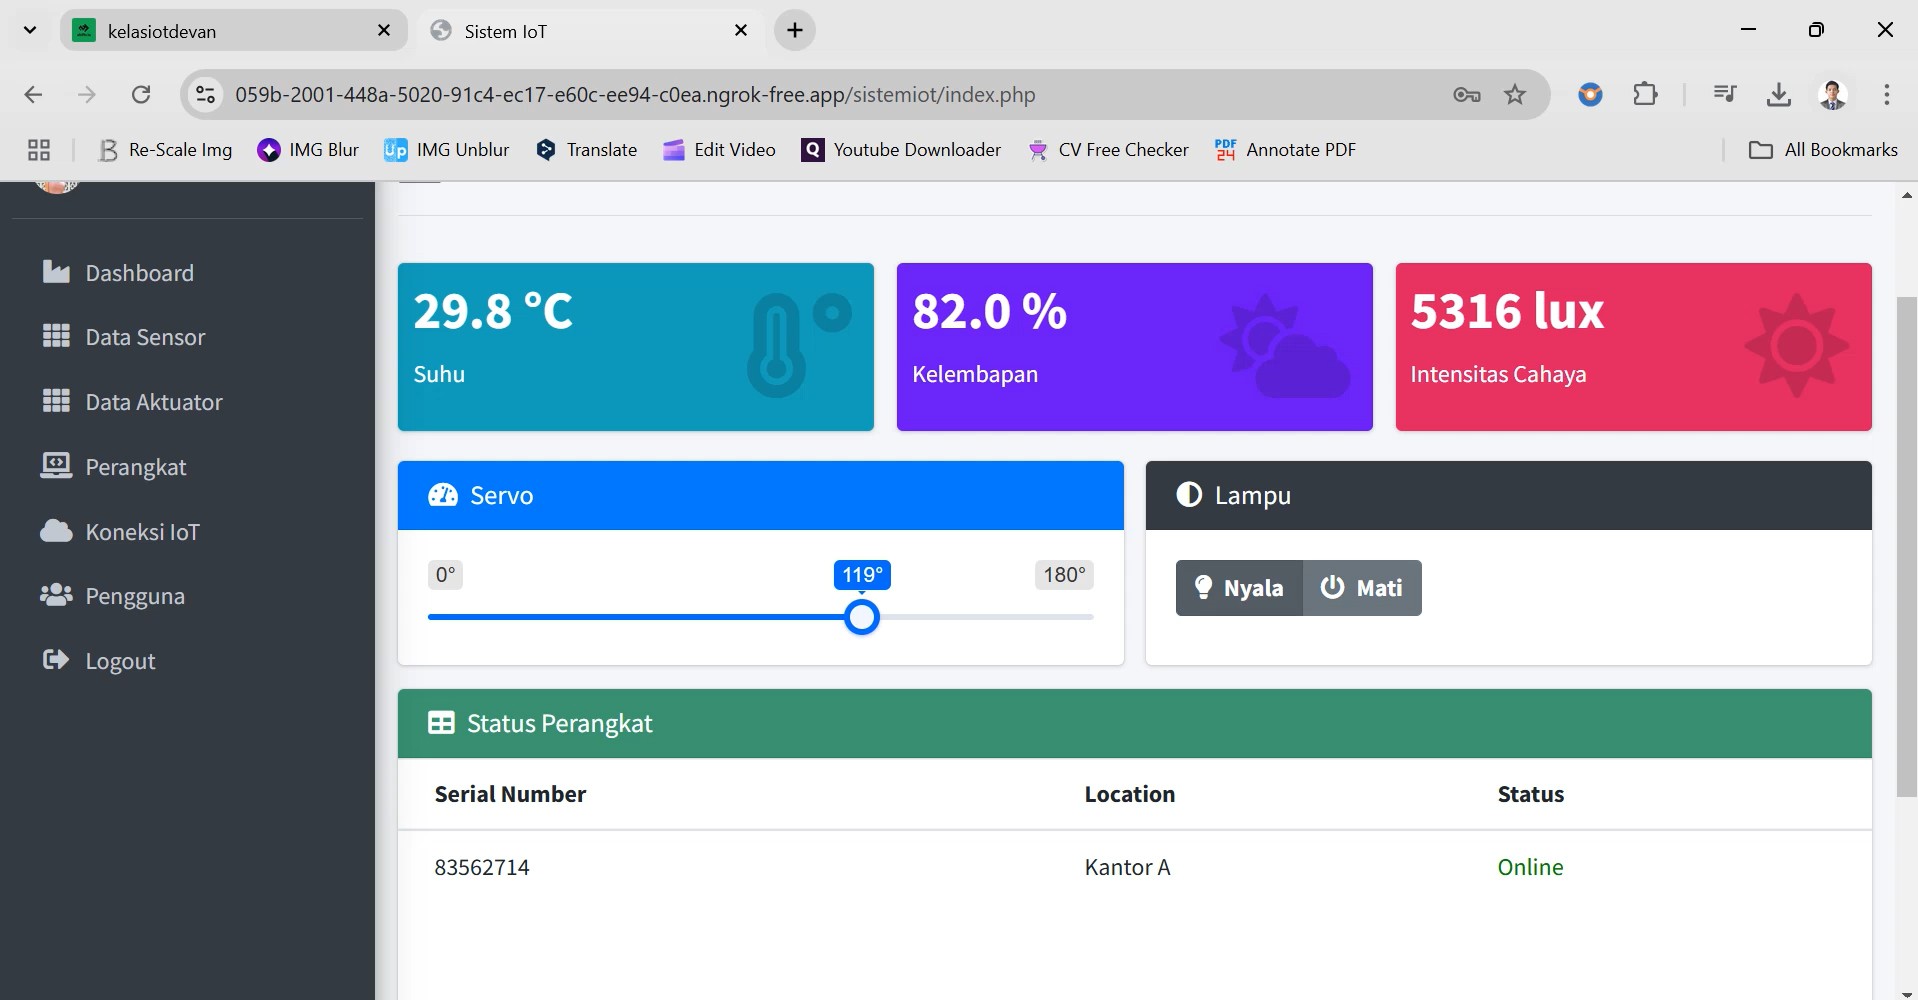
Task: Reload the current page
Action: pyautogui.click(x=141, y=95)
